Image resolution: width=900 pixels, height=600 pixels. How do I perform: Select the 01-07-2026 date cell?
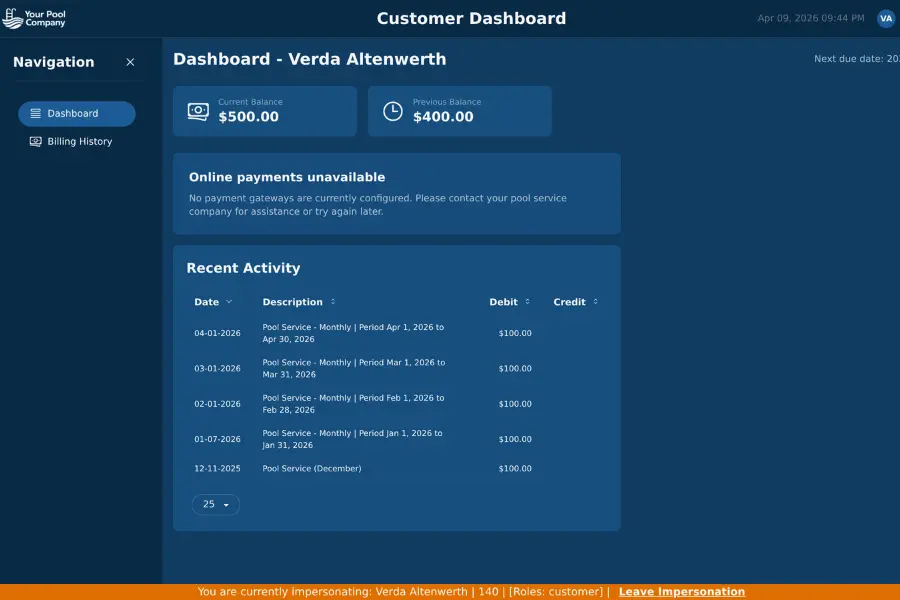click(217, 439)
